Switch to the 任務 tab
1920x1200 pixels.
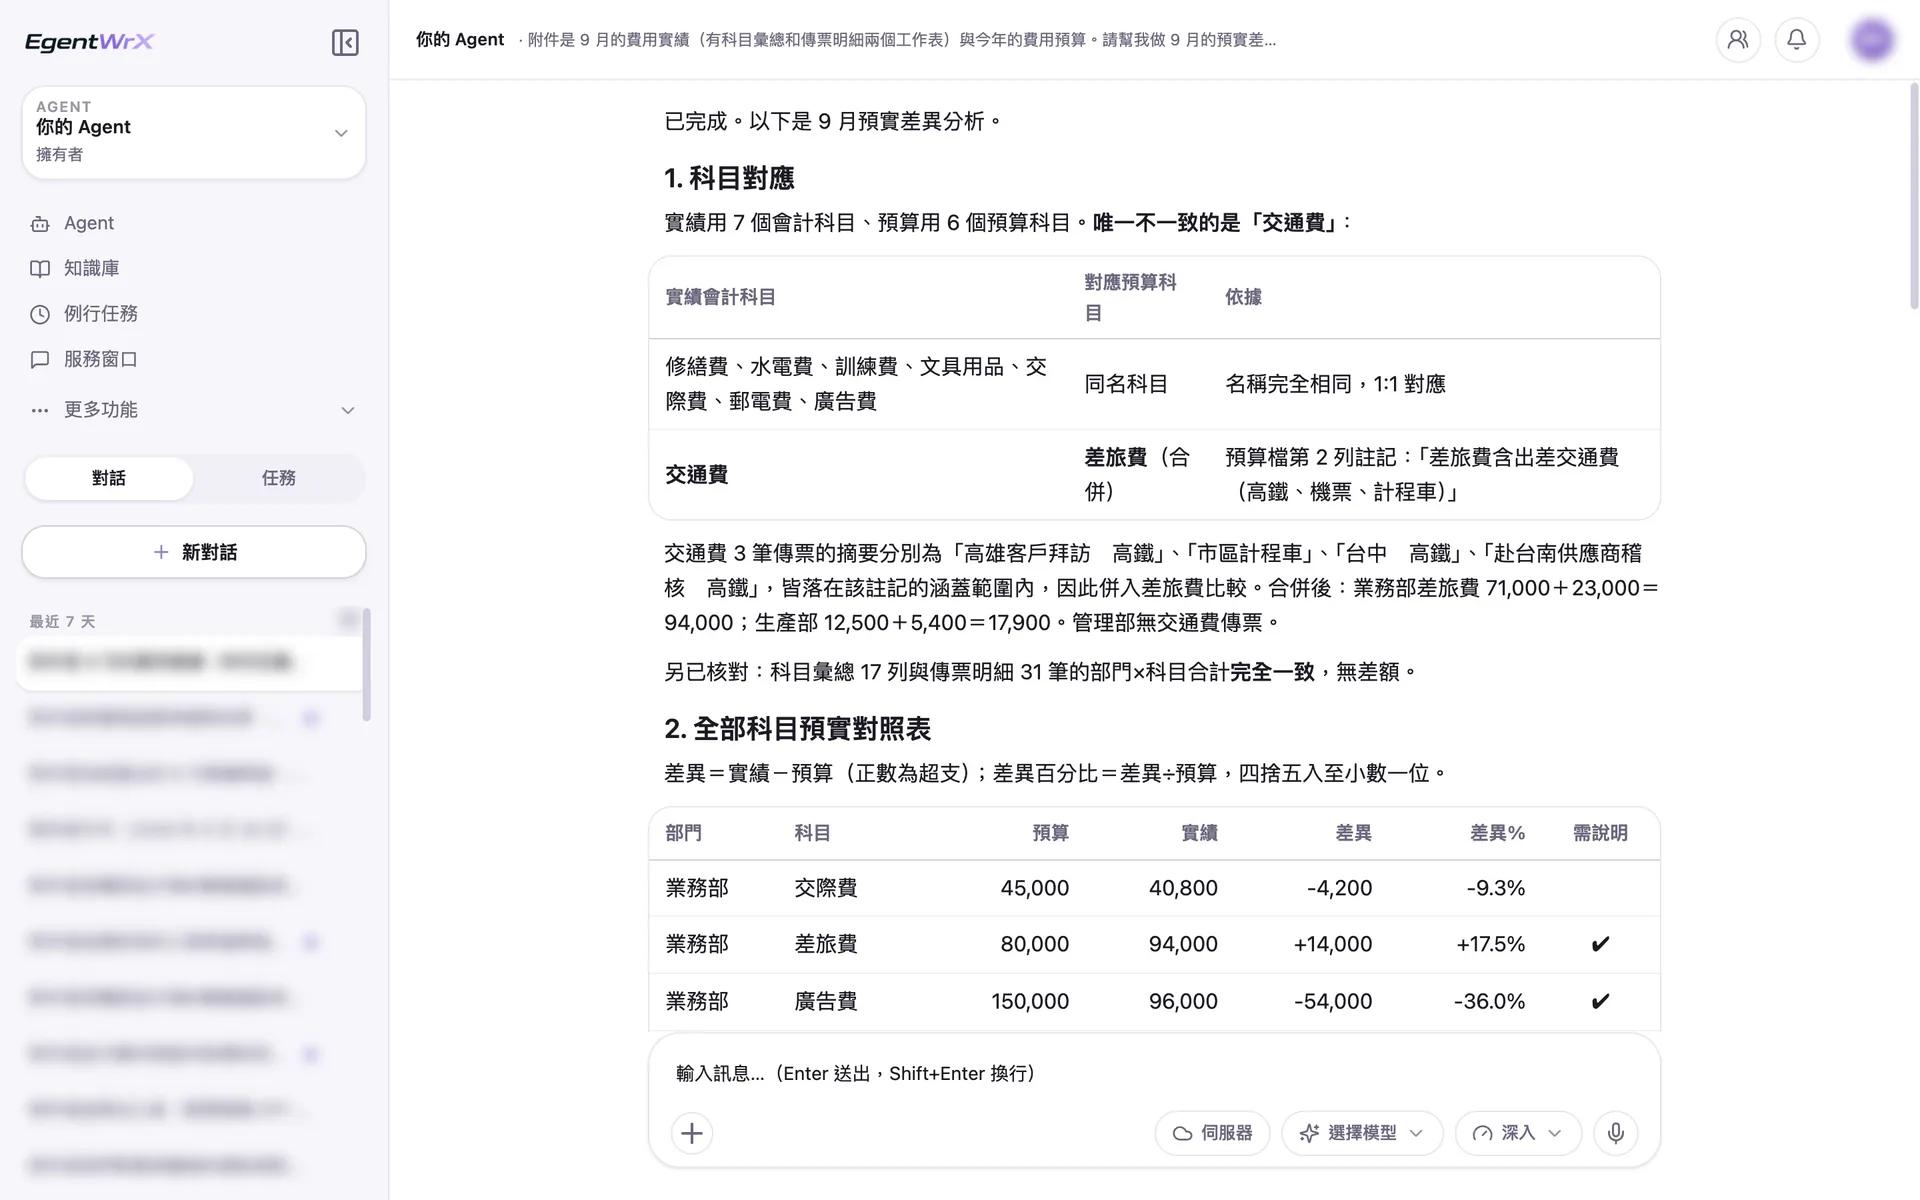pyautogui.click(x=279, y=478)
